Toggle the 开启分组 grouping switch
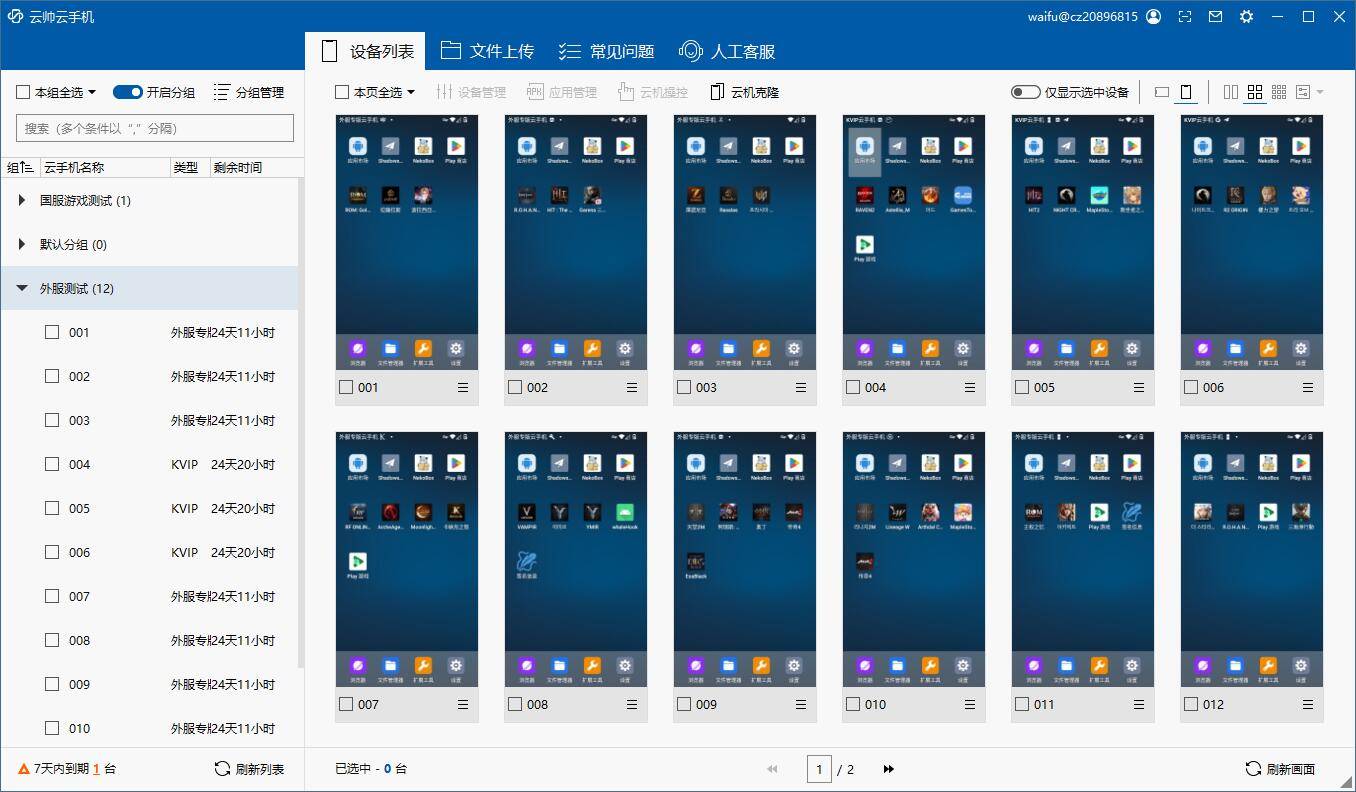Image resolution: width=1356 pixels, height=792 pixels. point(128,92)
